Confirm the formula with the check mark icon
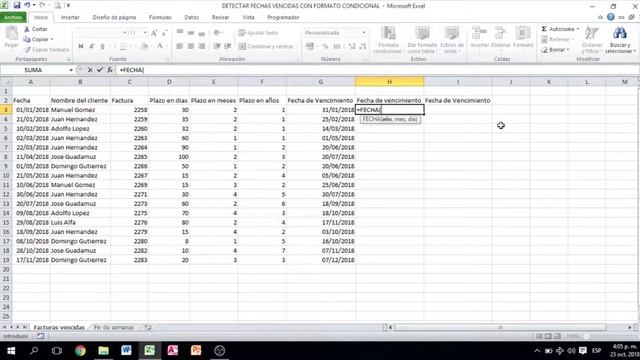The width and height of the screenshot is (640, 360). 100,70
